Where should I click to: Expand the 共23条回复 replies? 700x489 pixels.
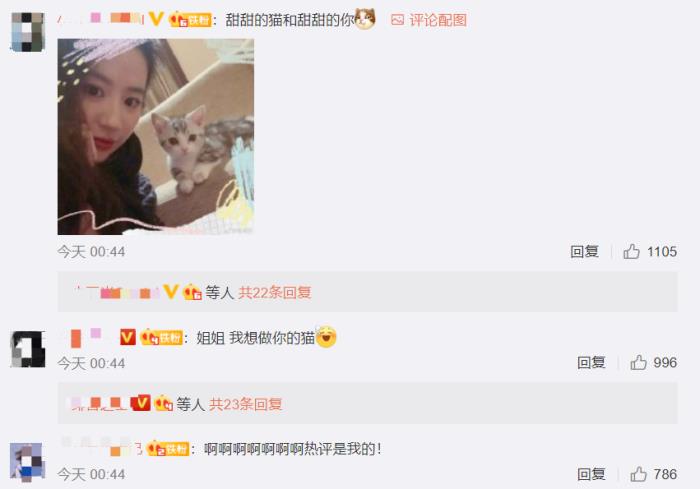pyautogui.click(x=246, y=404)
